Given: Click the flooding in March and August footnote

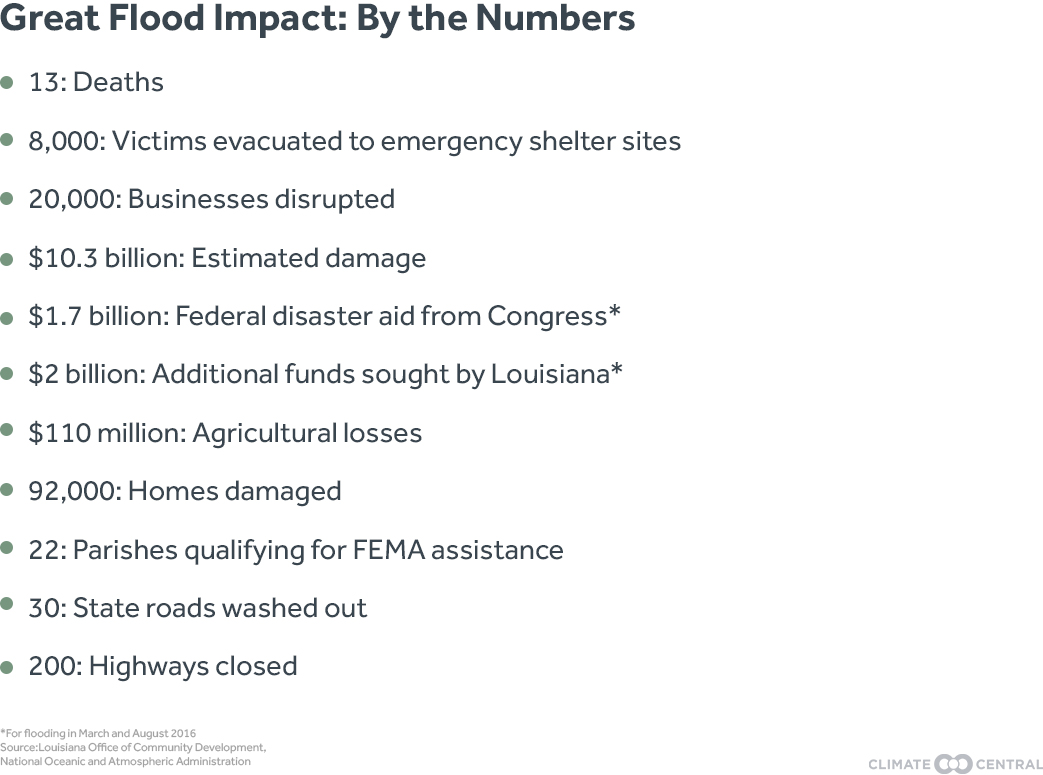Looking at the screenshot, I should coord(98,733).
